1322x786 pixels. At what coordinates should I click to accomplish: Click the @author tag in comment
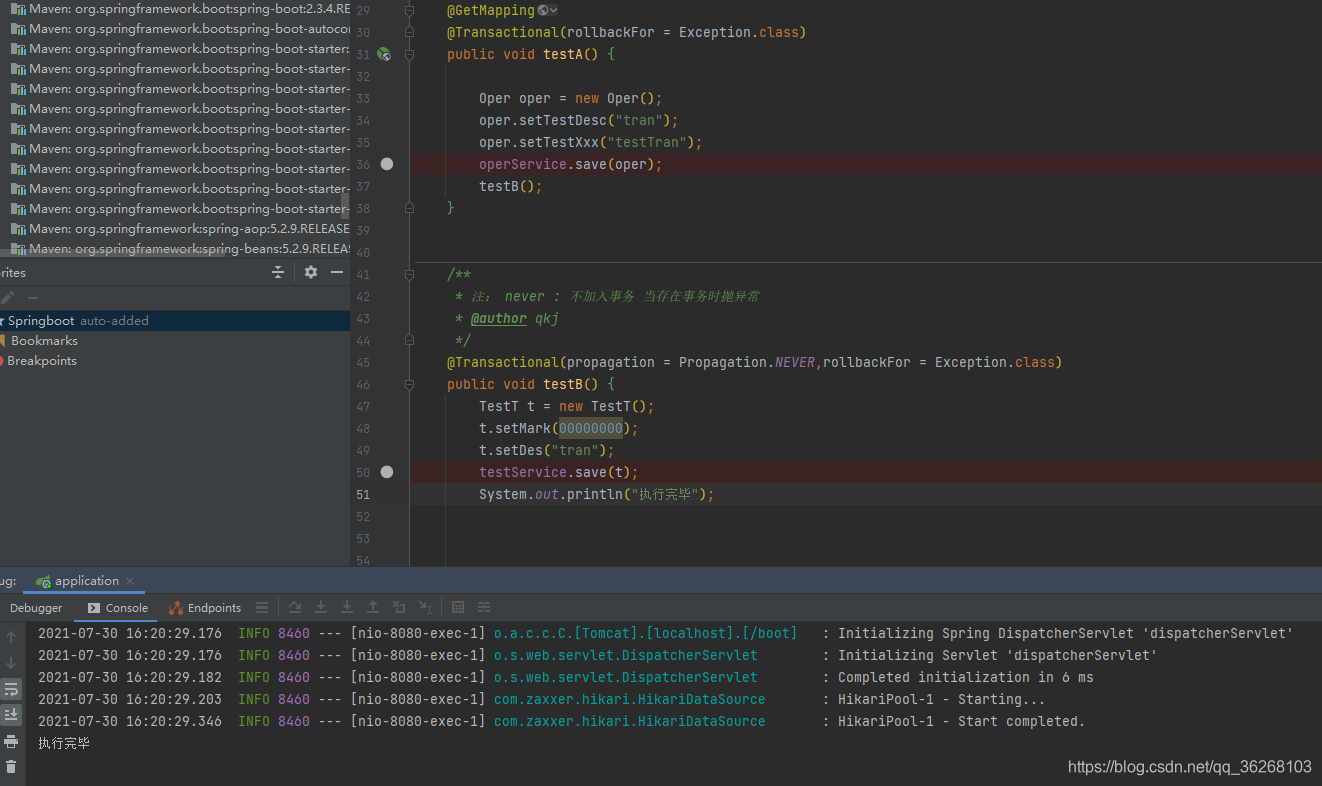click(499, 318)
